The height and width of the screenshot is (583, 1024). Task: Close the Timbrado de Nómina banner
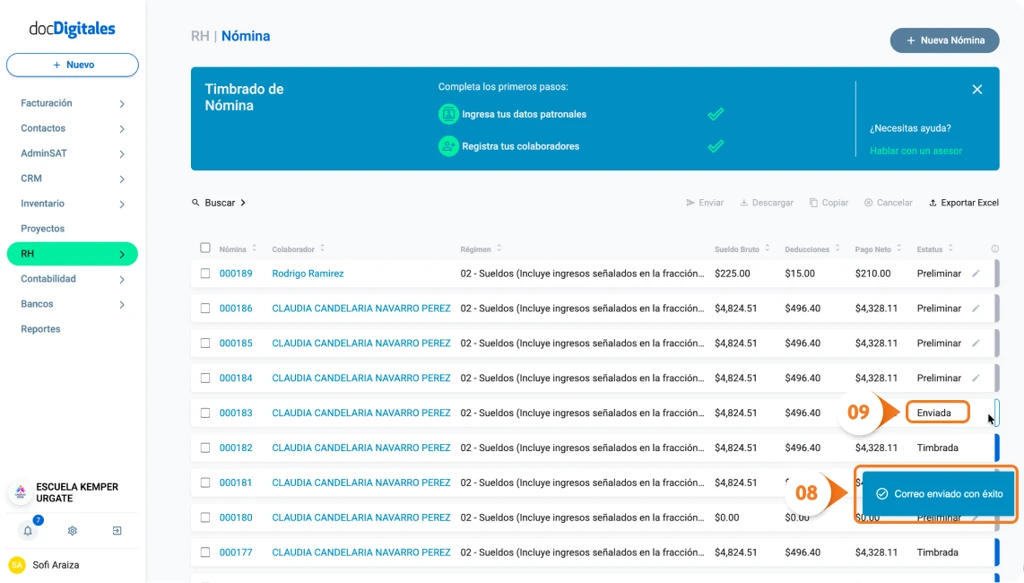tap(977, 89)
